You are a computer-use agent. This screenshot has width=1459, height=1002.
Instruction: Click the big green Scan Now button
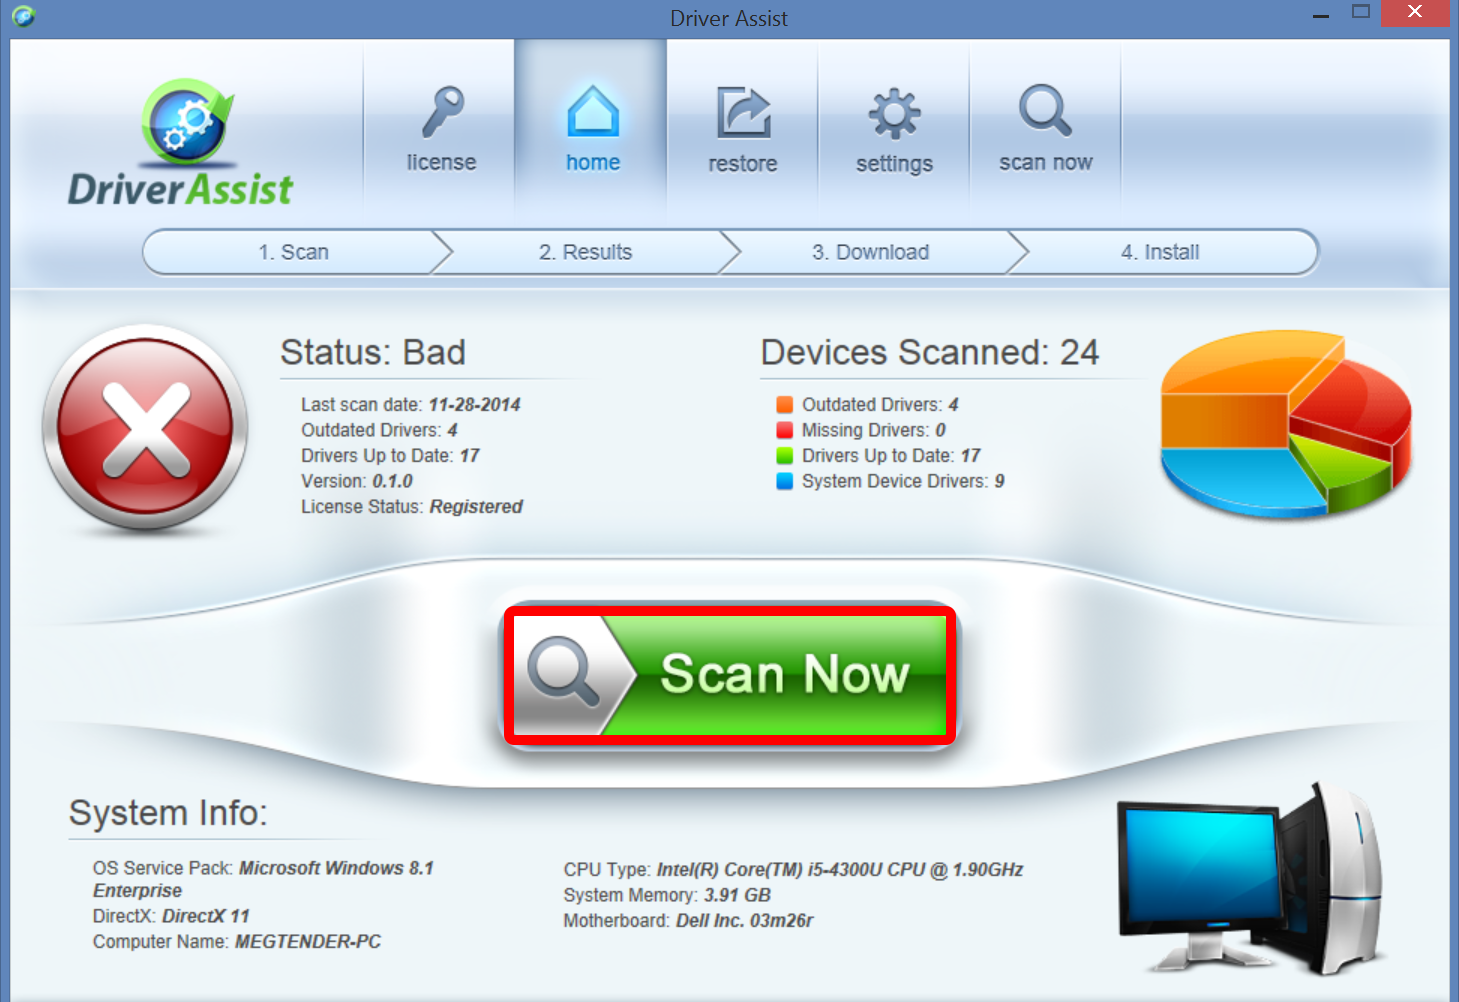(729, 674)
